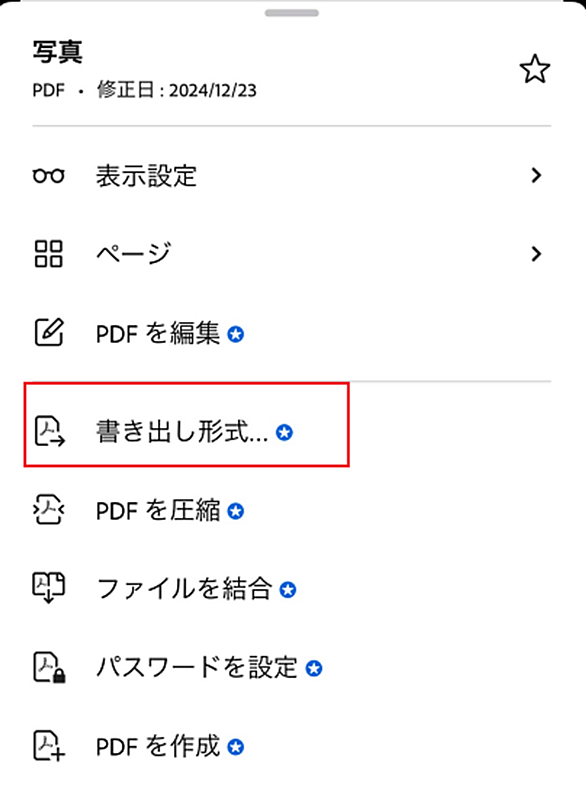Click the lock PDF icon for パスワードを設定

[x=49, y=667]
